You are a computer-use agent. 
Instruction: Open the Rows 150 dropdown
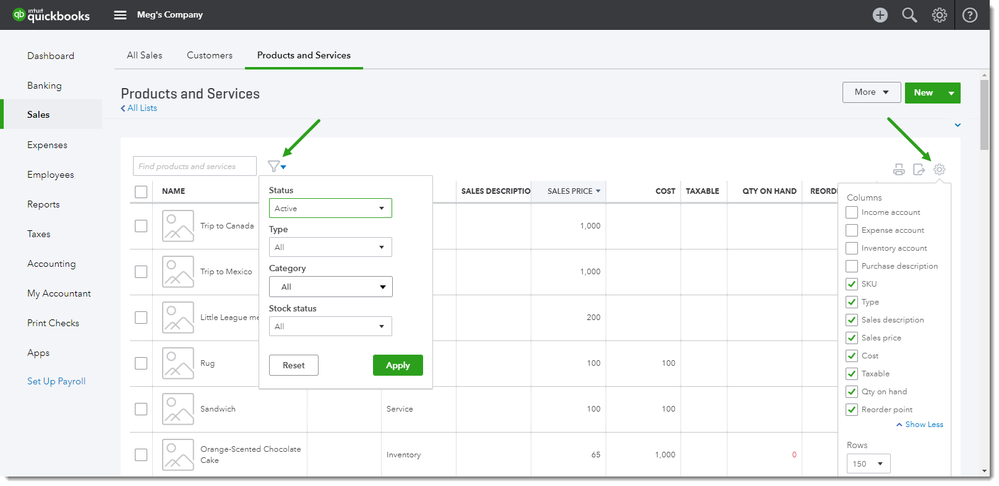coord(868,464)
